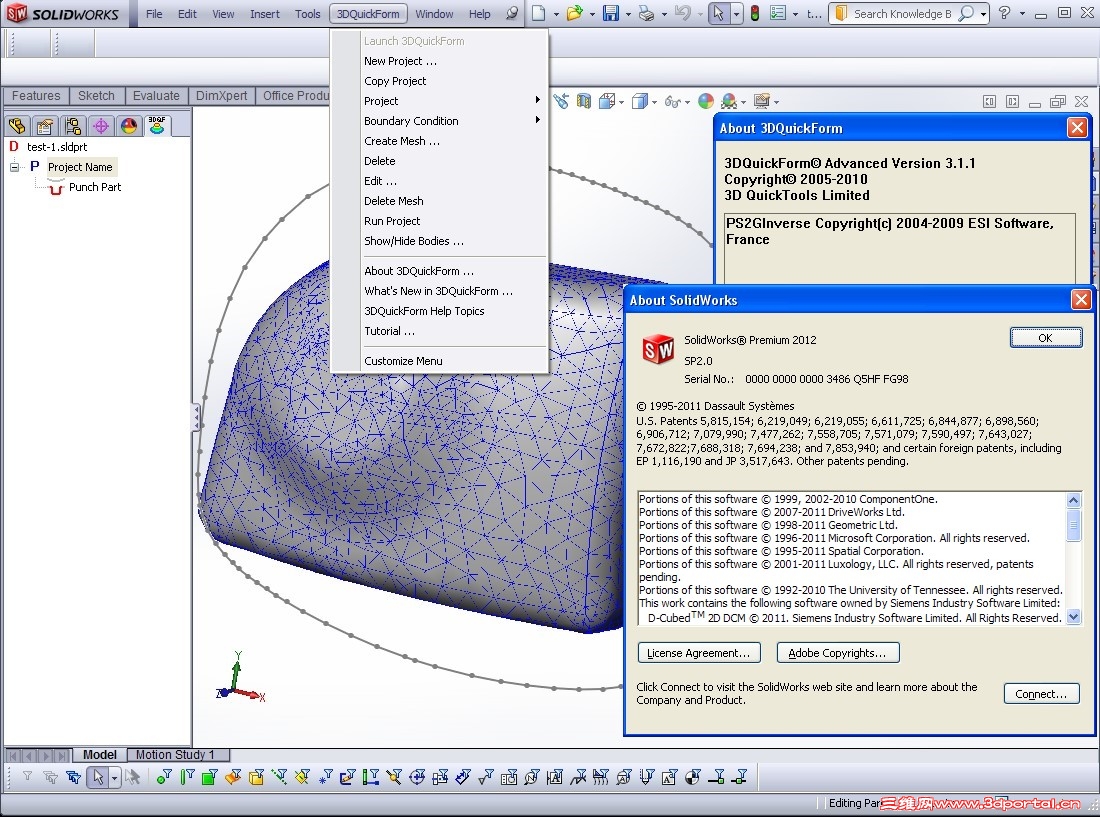
Task: Select the 3DQF panel tab icon
Action: click(157, 126)
